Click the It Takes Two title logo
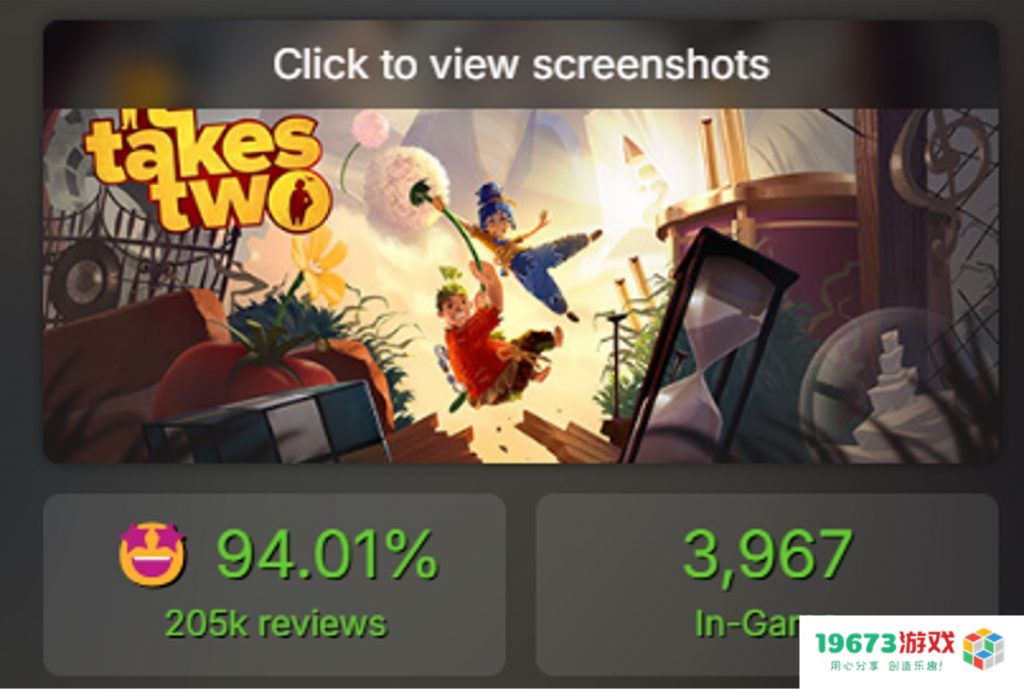The image size is (1024, 689). click(x=208, y=170)
